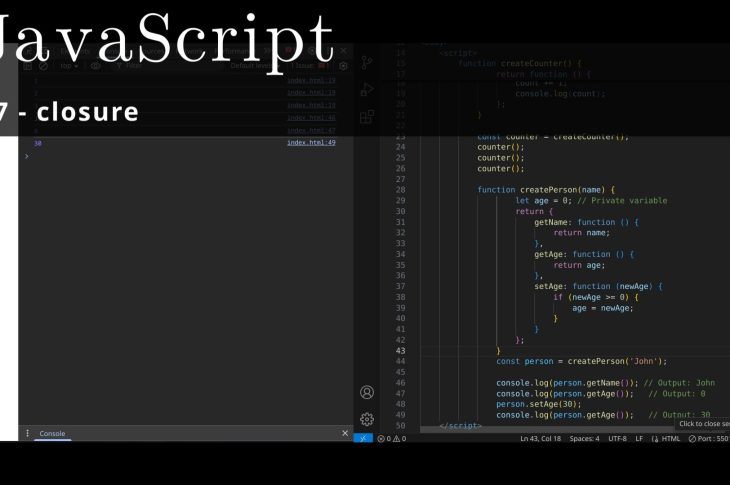Viewport: 730px width, 485px height.
Task: Clear the console with the clear icon
Action: (44, 66)
